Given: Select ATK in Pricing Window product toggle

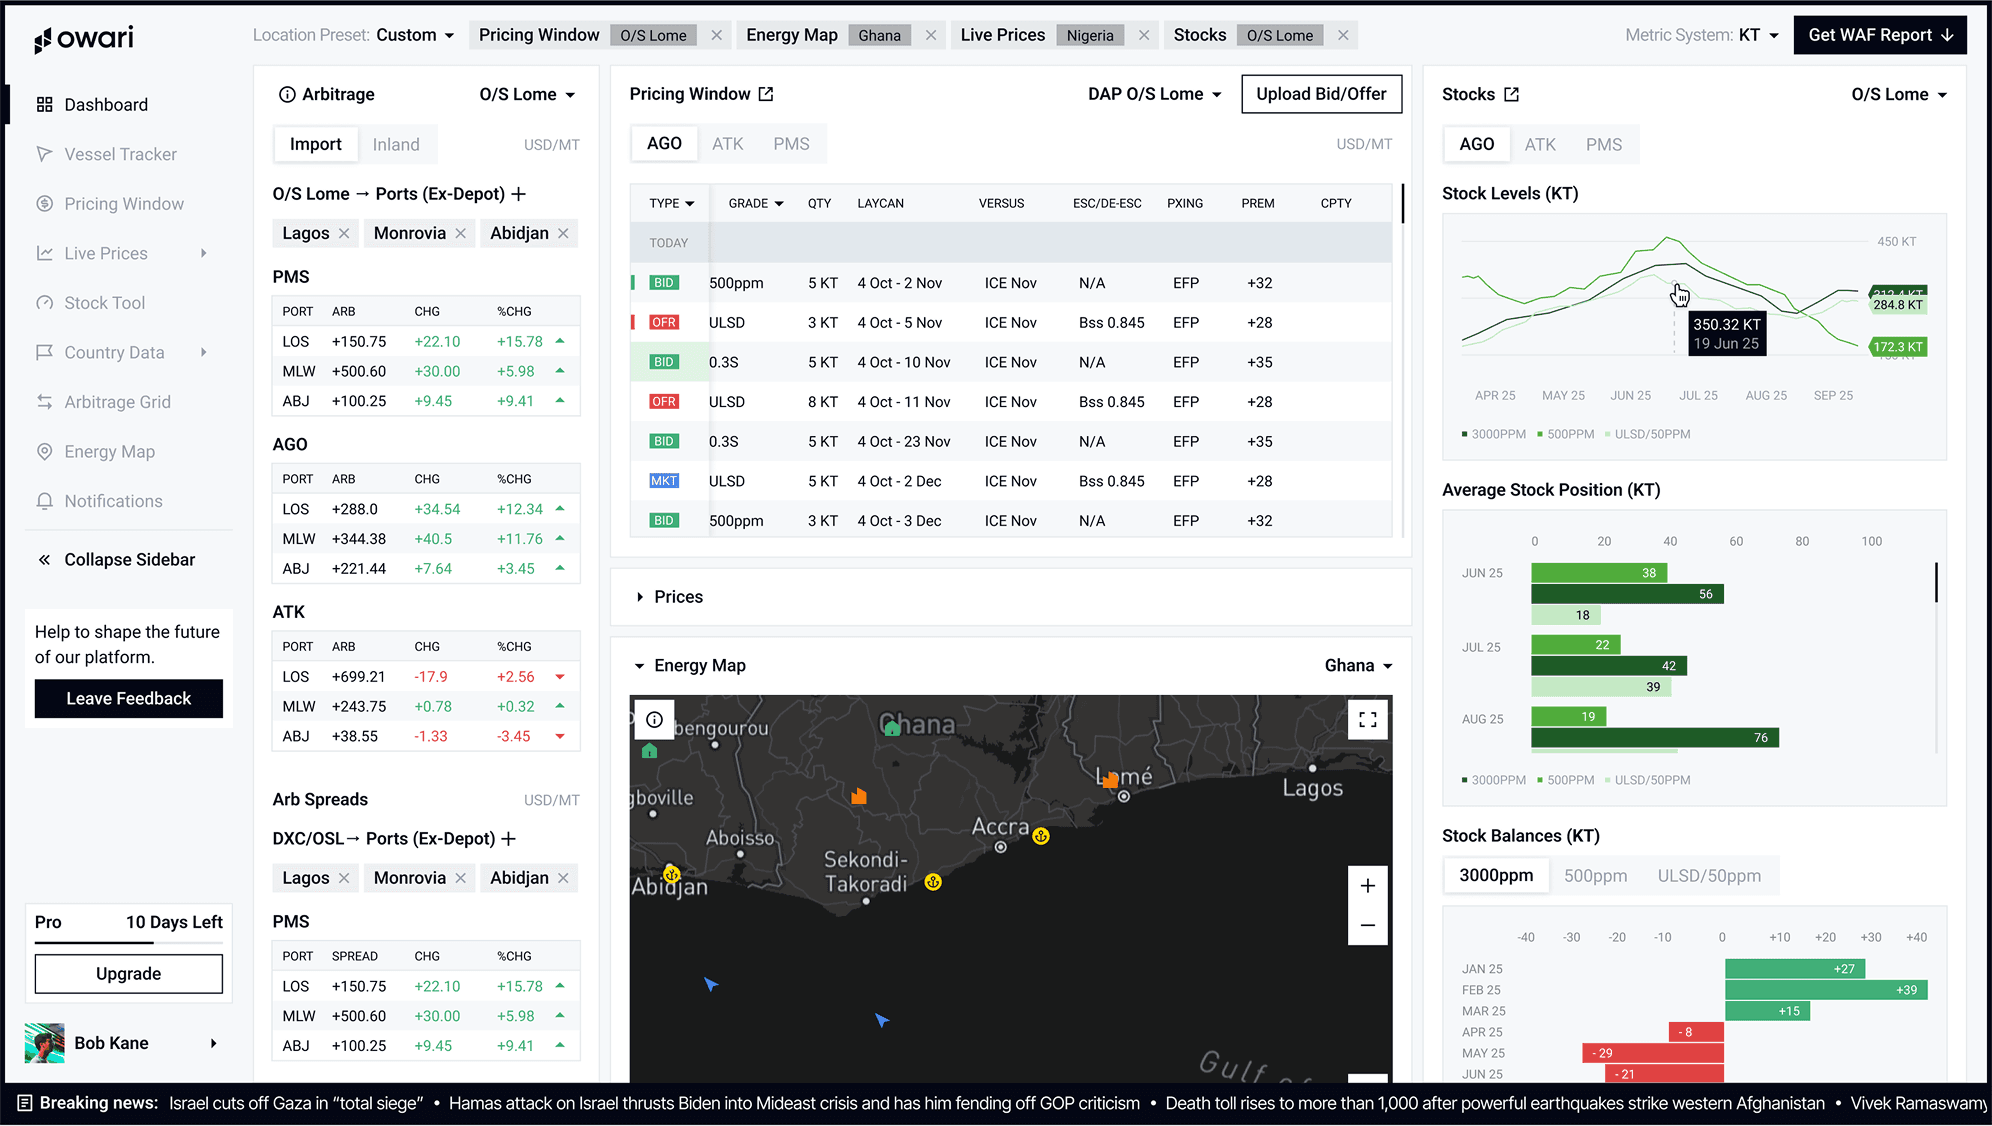Looking at the screenshot, I should [727, 144].
